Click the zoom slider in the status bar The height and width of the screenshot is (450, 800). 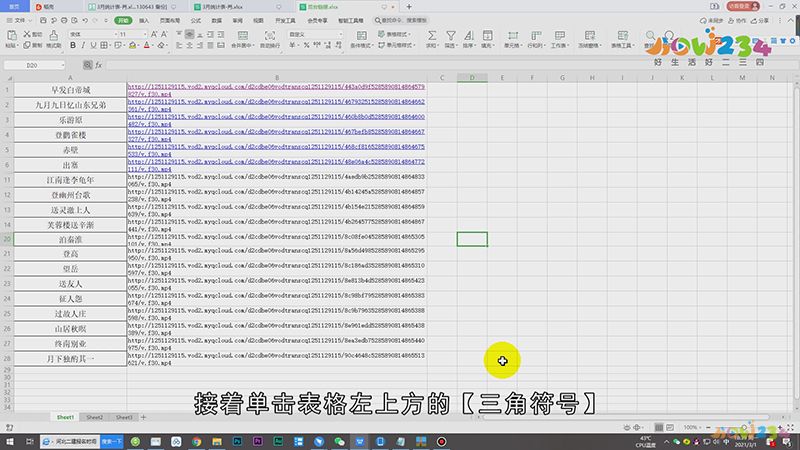pyautogui.click(x=744, y=428)
